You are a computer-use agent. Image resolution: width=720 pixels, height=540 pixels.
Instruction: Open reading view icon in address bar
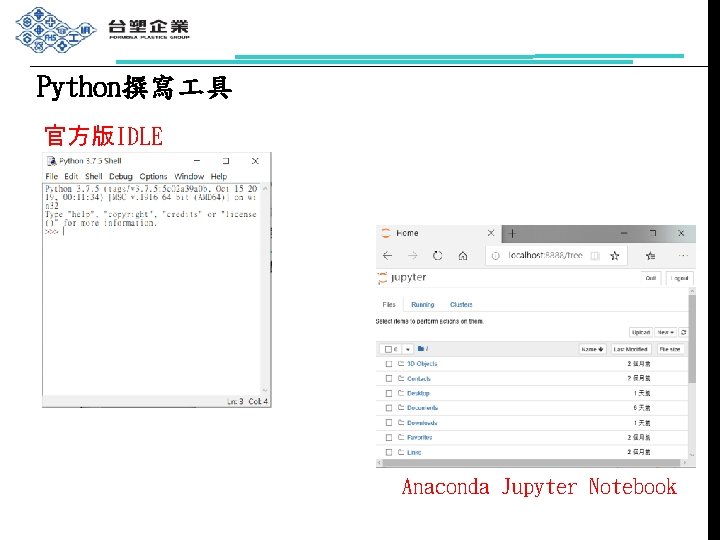pos(595,256)
